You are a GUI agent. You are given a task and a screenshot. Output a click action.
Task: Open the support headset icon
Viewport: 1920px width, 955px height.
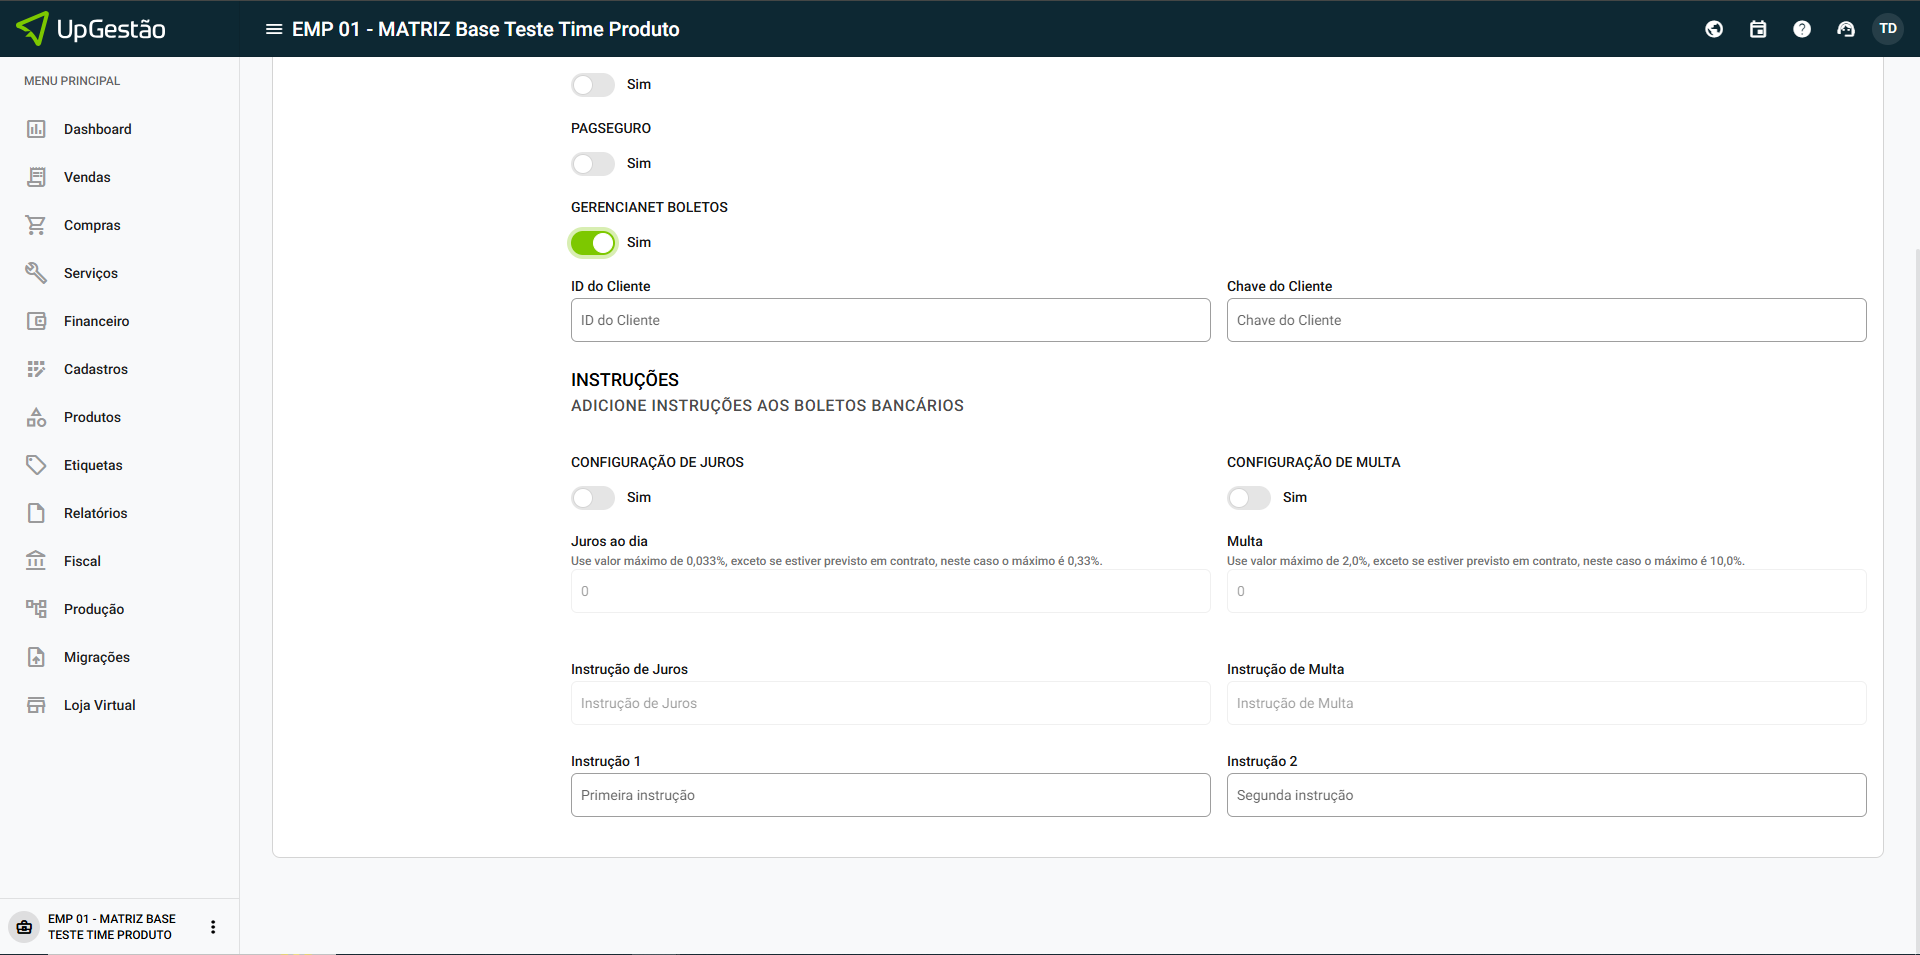1846,29
